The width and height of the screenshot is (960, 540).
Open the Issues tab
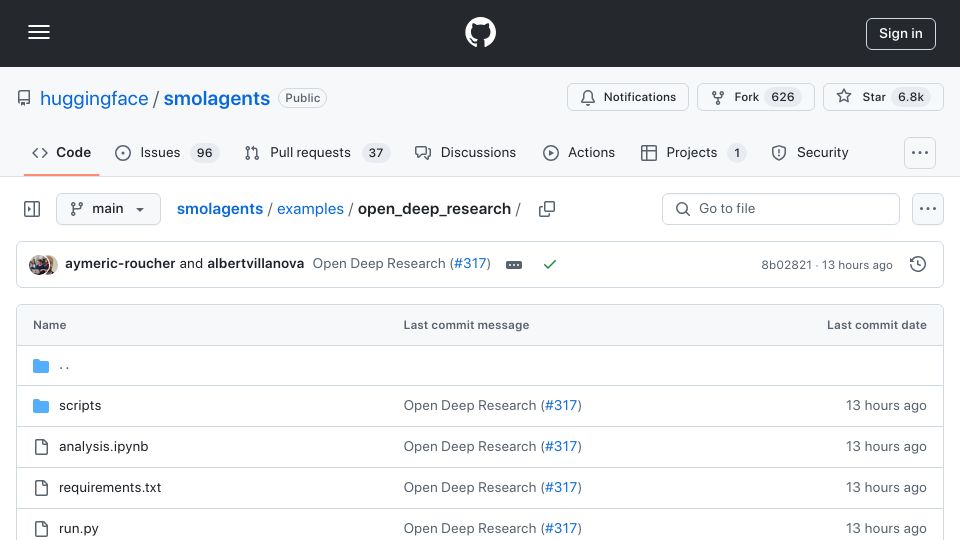pyautogui.click(x=167, y=152)
